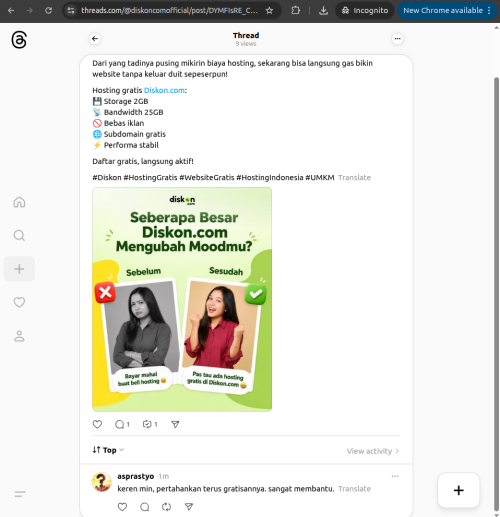Open View activity
Screen dimensions: 500x517
(373, 451)
